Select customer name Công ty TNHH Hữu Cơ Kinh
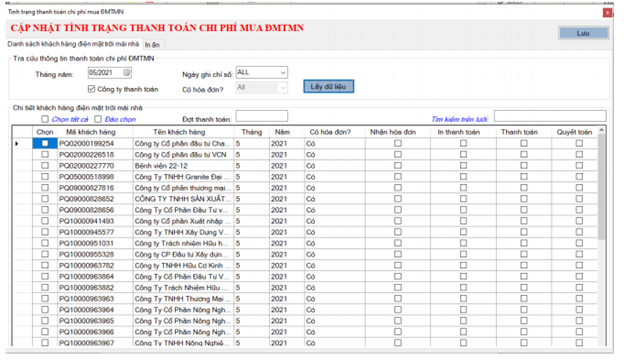624x360 pixels. tap(182, 265)
